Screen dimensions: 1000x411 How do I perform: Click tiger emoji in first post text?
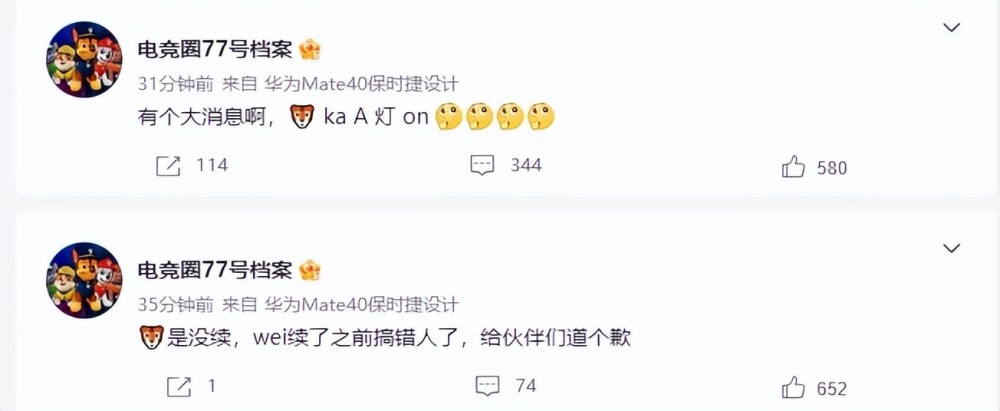[302, 117]
